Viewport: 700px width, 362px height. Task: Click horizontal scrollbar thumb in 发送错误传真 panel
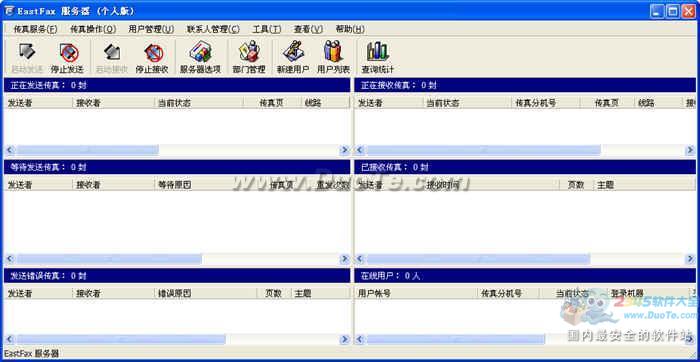[x=121, y=340]
